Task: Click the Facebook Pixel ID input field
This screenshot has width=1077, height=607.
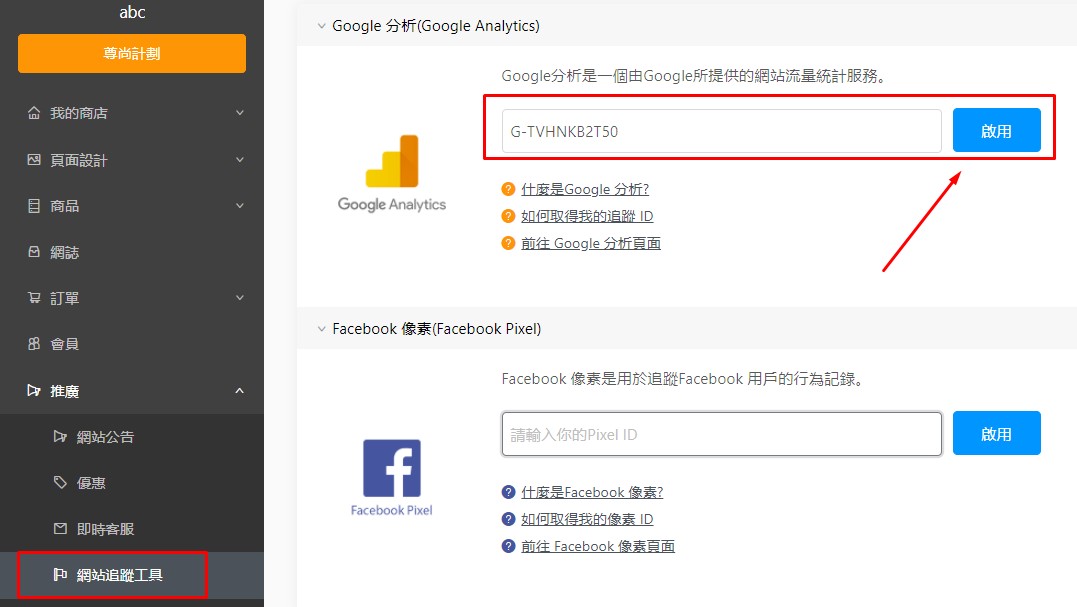Action: click(x=721, y=434)
